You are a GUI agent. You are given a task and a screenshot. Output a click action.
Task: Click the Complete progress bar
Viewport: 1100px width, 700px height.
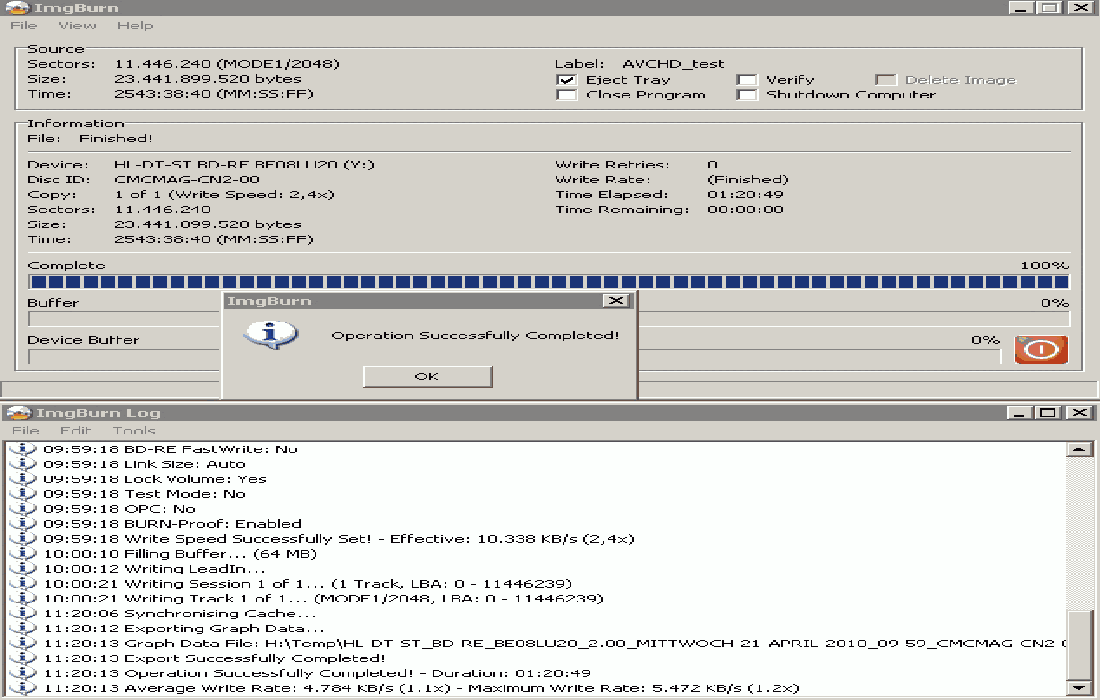pos(548,282)
